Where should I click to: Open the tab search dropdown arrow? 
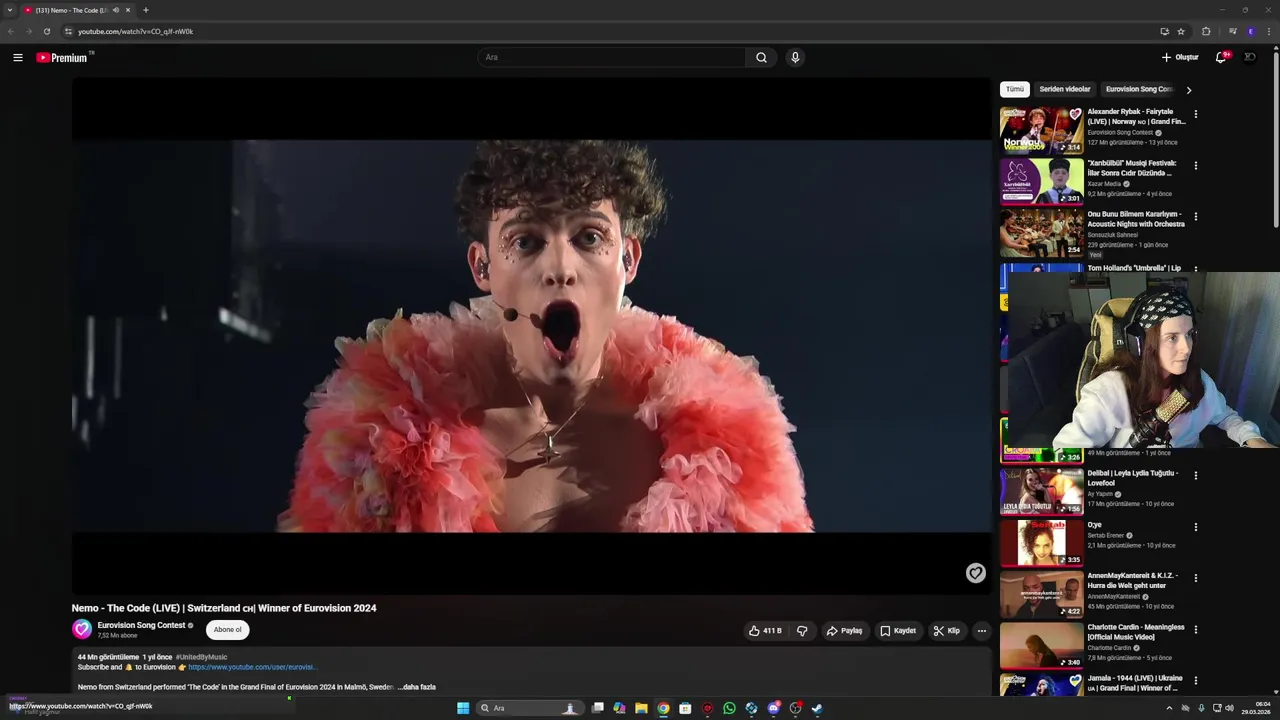tap(10, 10)
